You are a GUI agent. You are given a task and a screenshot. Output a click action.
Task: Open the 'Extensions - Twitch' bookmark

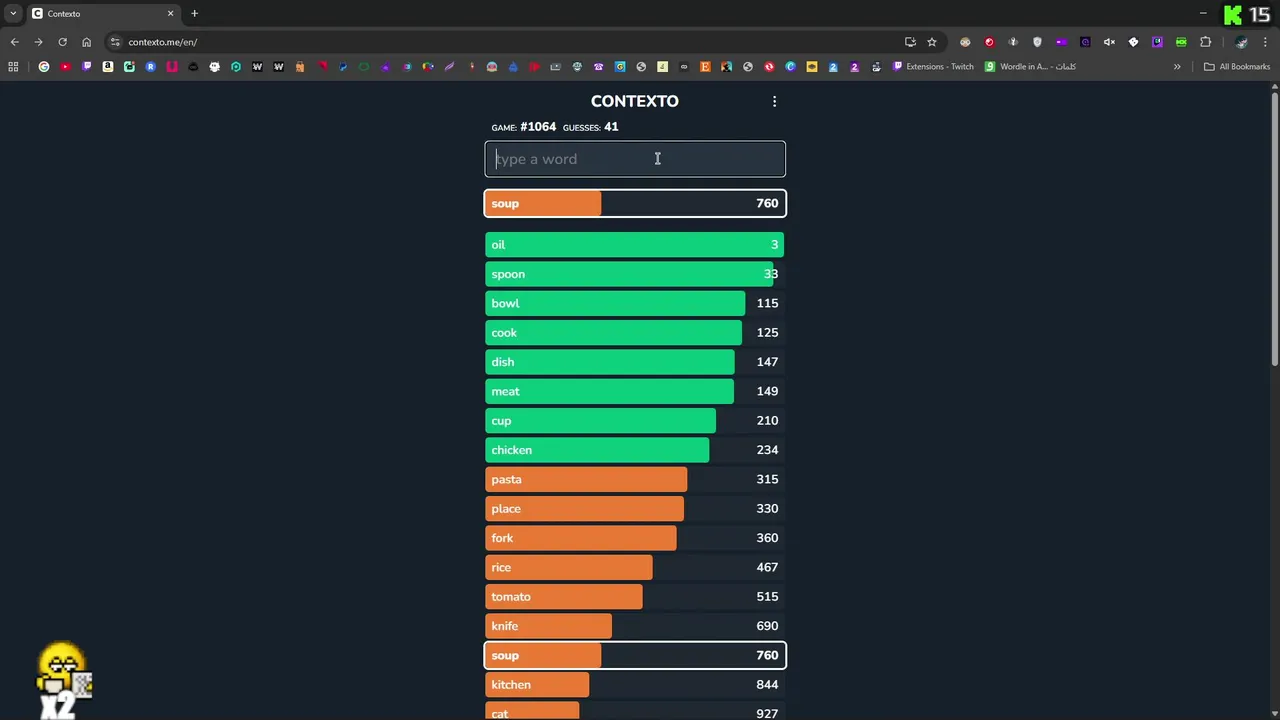pos(933,67)
